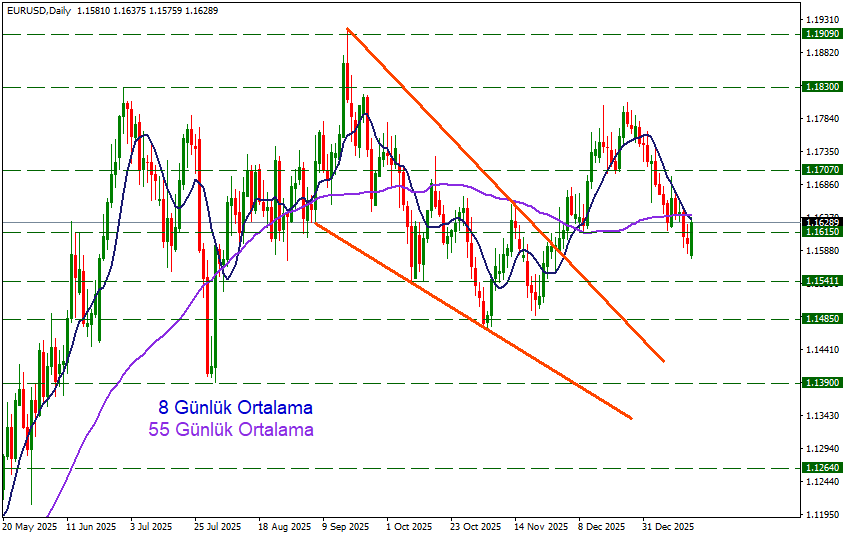Select the 20 May 2025 date label
Viewport: 846px width, 538px height.
pyautogui.click(x=30, y=526)
